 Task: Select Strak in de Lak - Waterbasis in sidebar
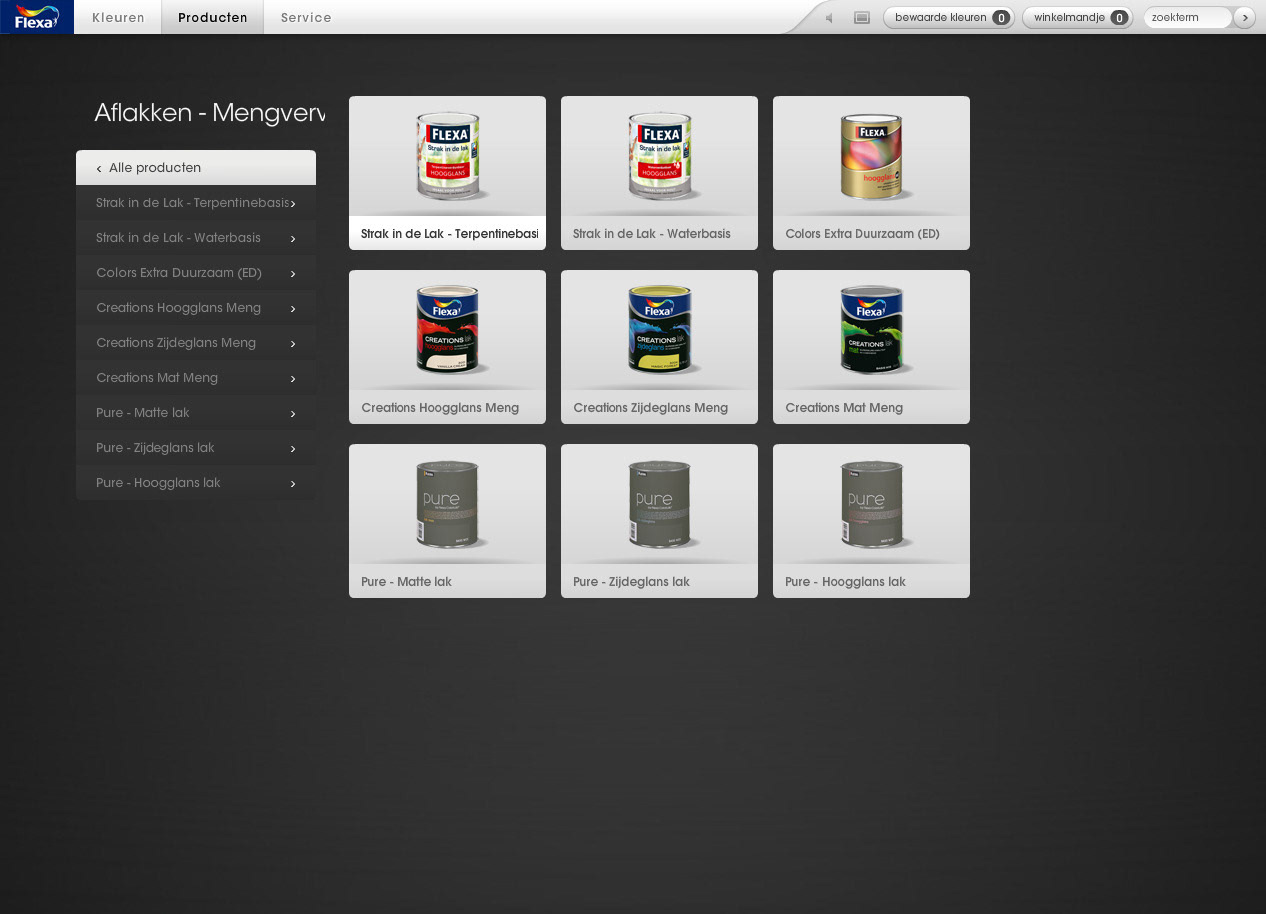point(196,238)
